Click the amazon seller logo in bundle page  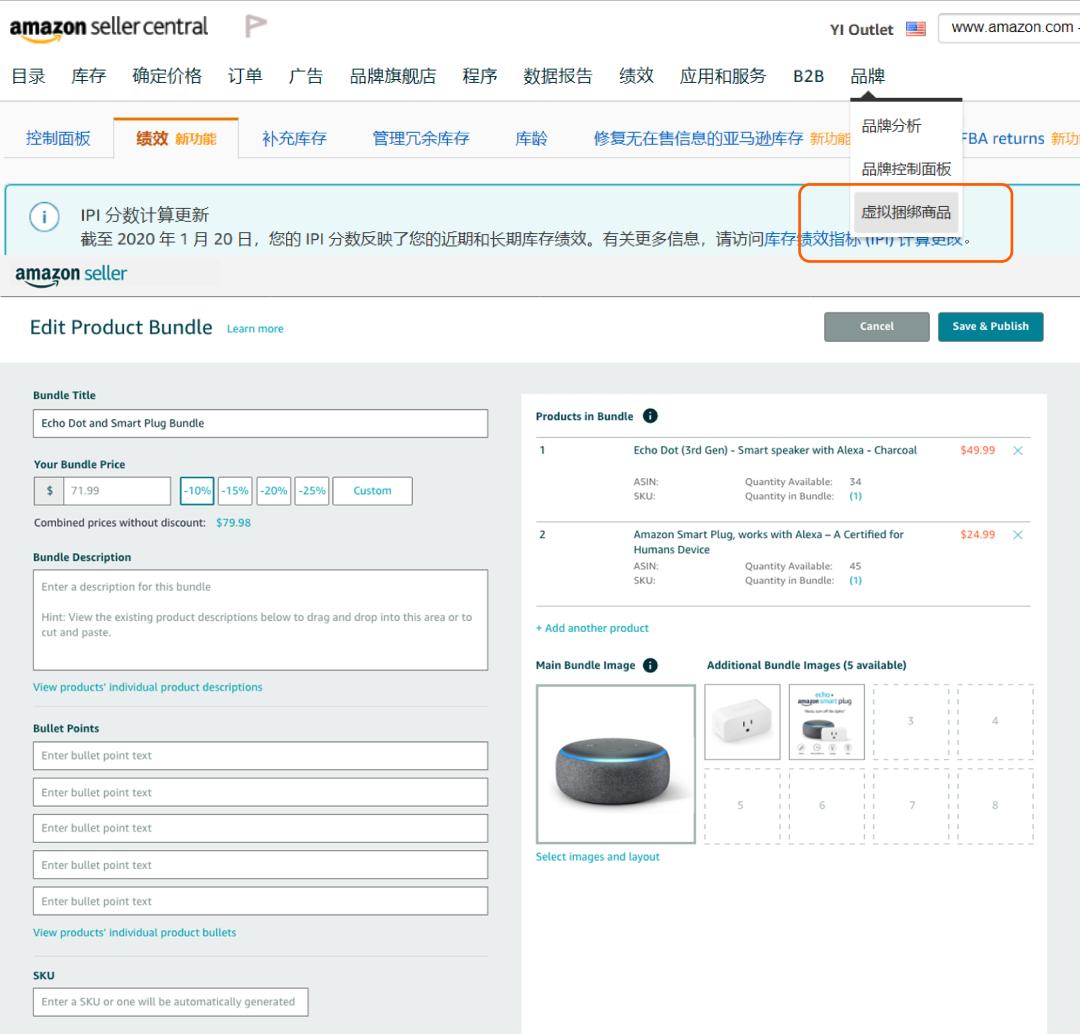pyautogui.click(x=71, y=274)
